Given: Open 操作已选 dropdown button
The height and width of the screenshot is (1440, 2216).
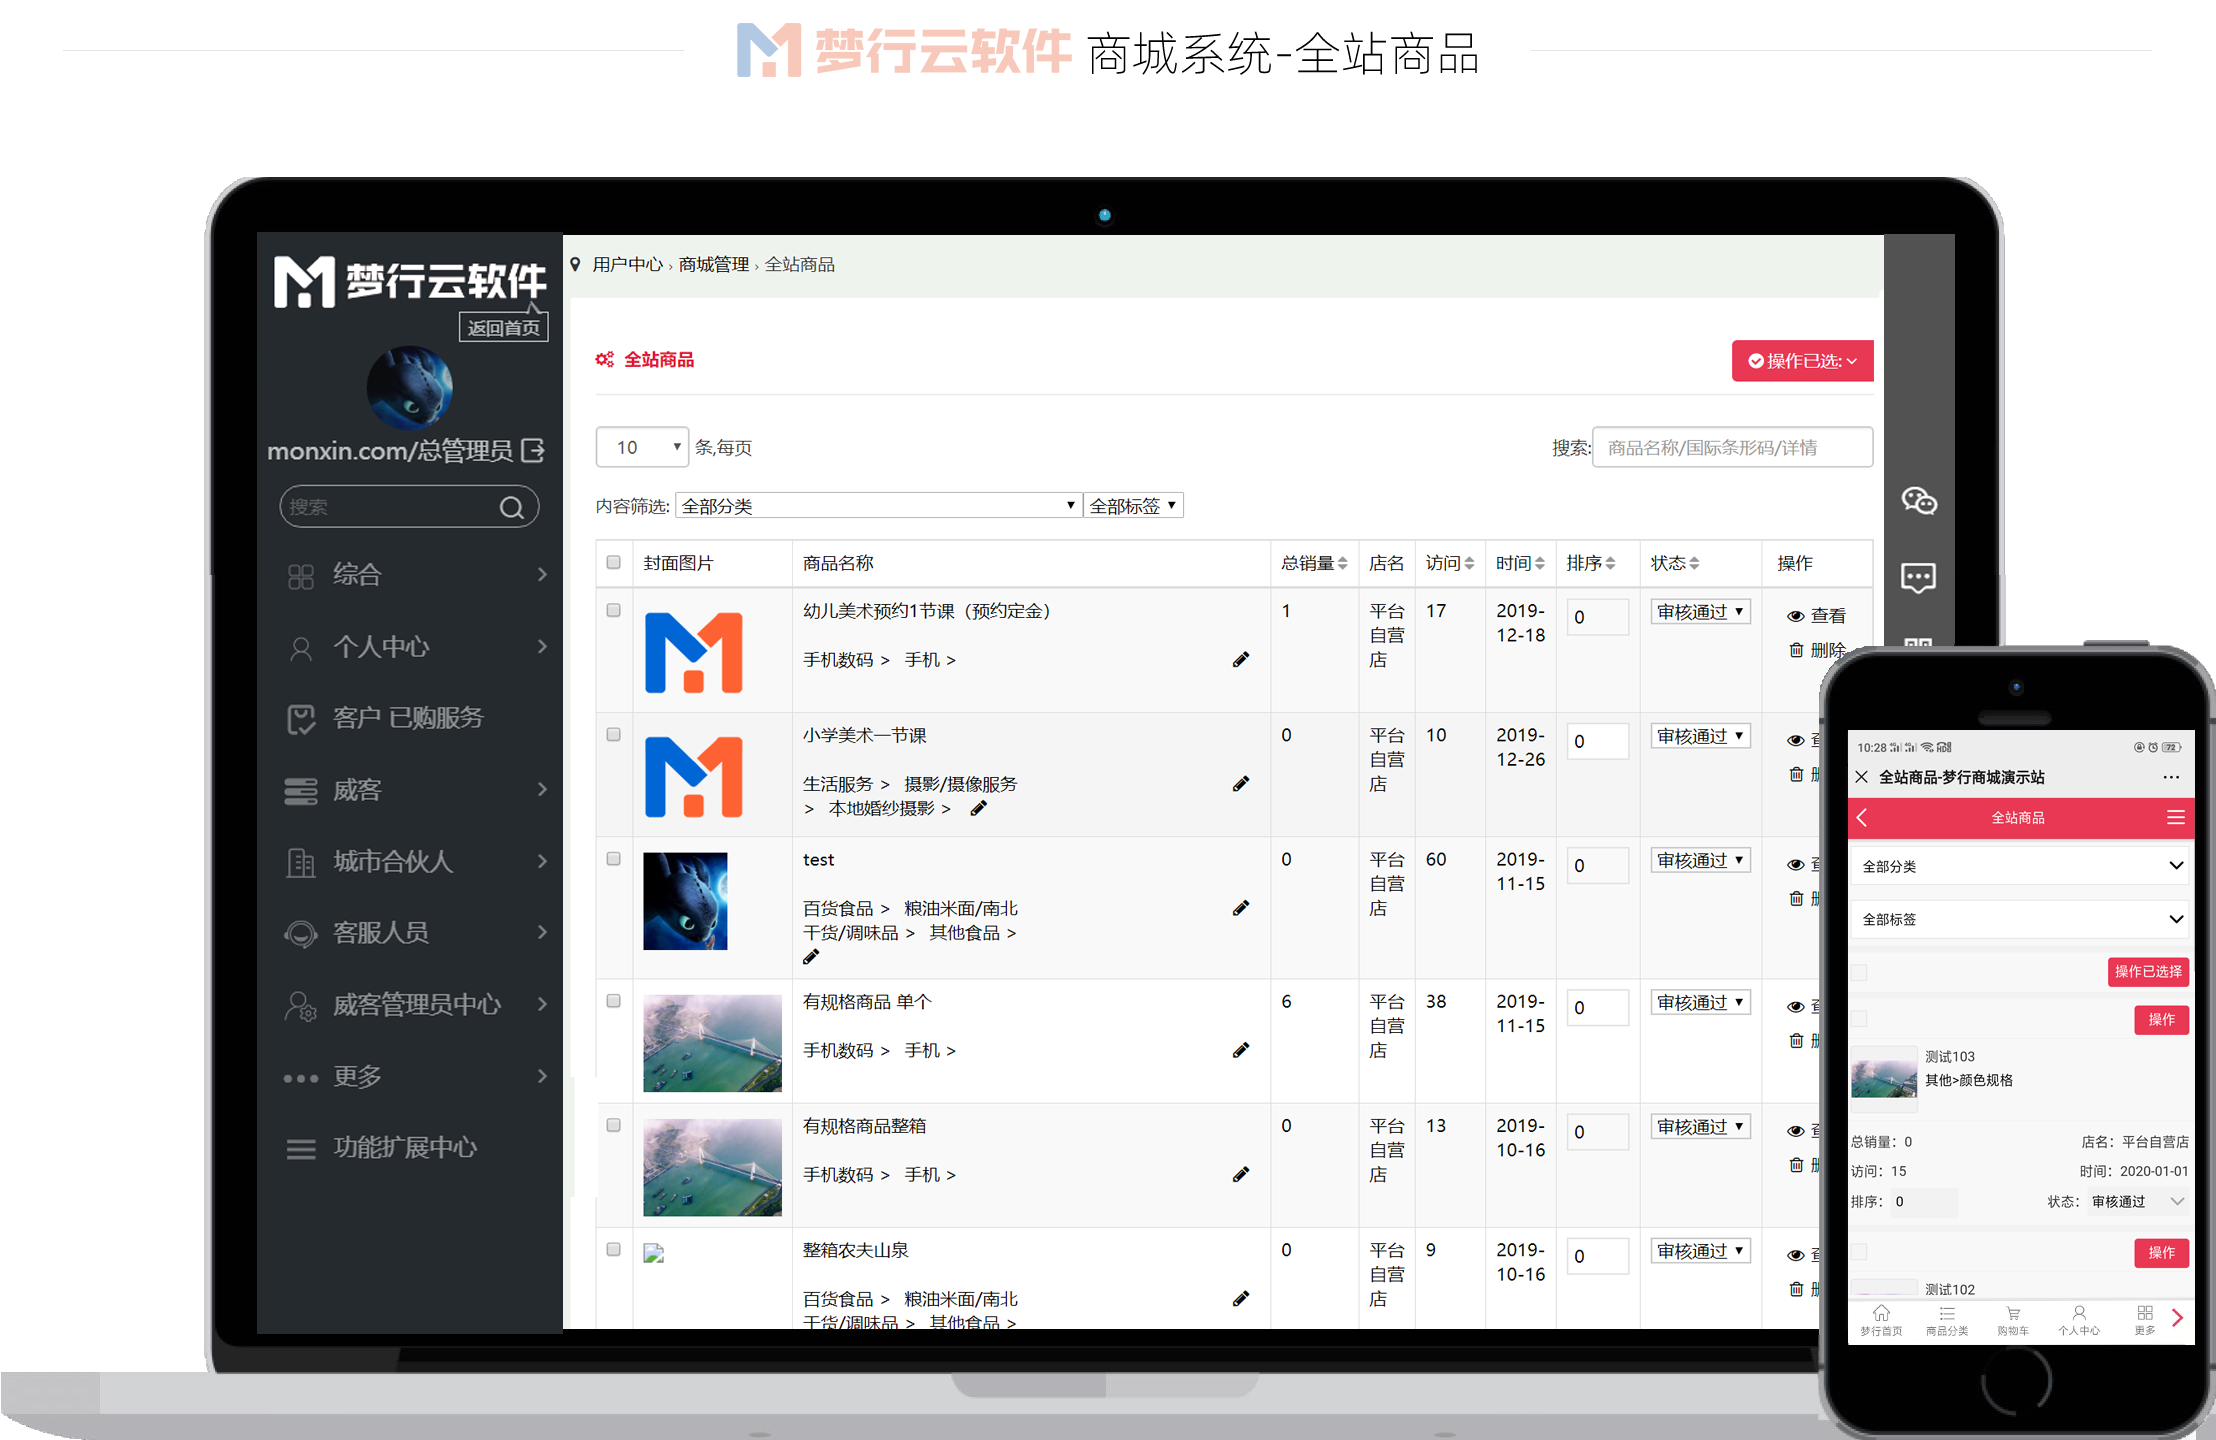Looking at the screenshot, I should (x=1802, y=361).
